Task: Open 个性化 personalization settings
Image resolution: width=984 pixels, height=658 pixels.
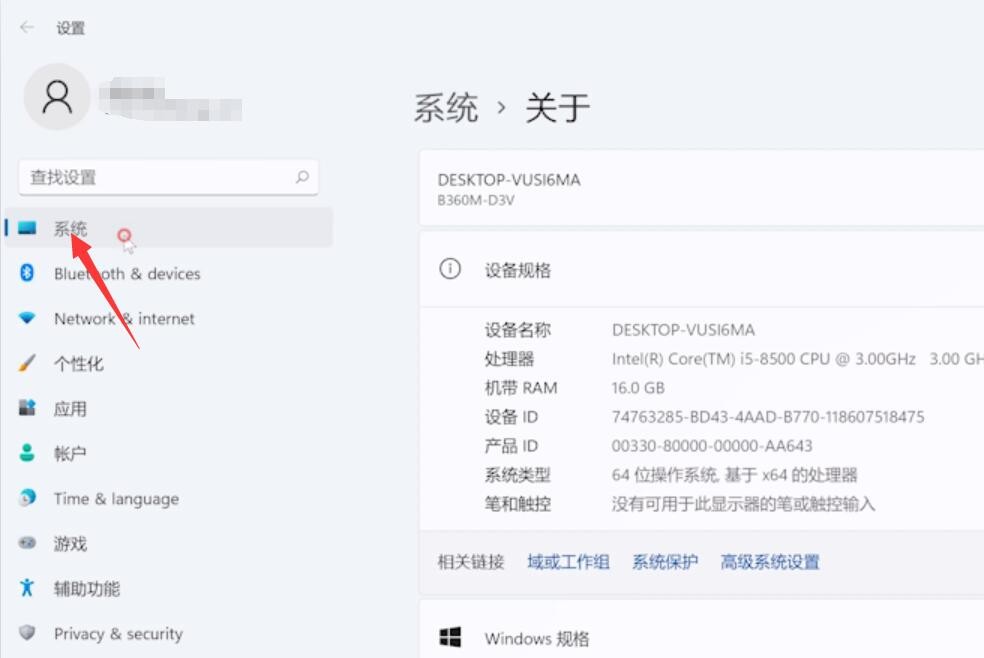Action: [x=27, y=363]
